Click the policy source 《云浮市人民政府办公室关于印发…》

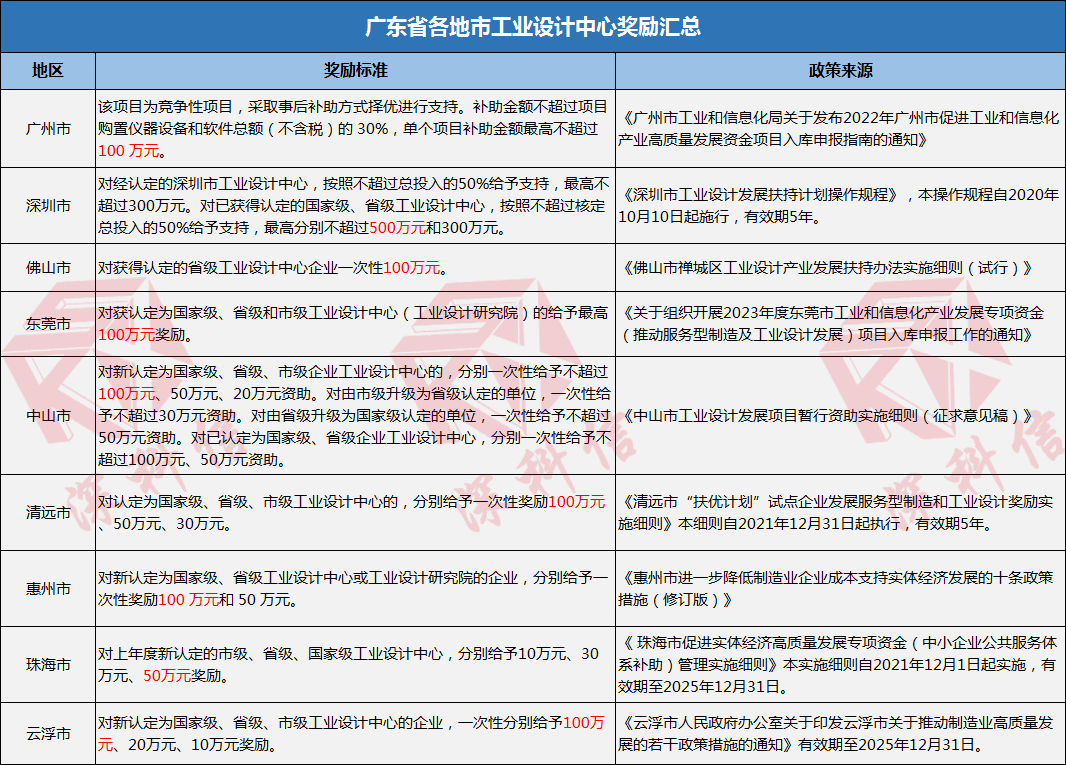(x=836, y=734)
